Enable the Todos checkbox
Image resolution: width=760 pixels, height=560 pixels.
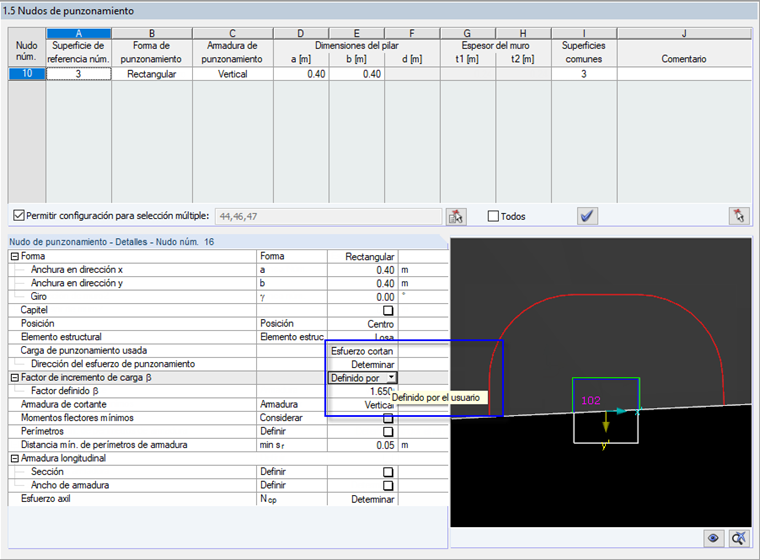point(493,216)
